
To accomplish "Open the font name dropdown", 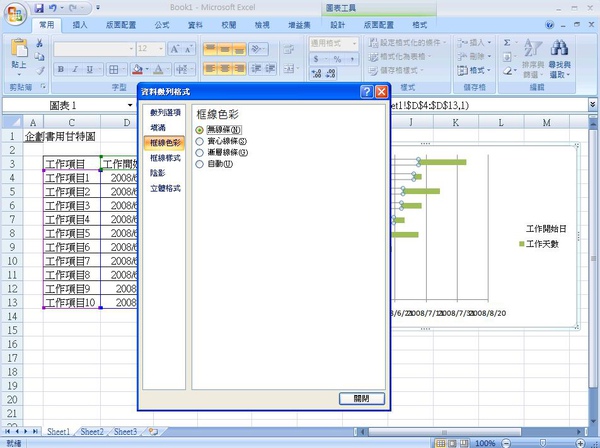I will click(131, 49).
